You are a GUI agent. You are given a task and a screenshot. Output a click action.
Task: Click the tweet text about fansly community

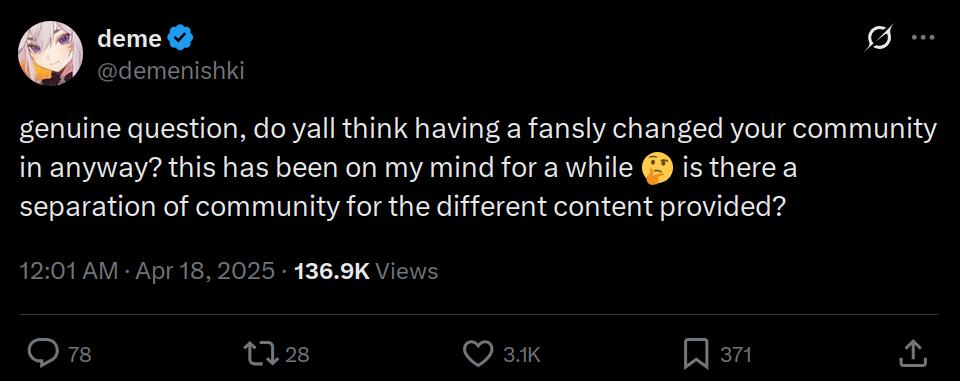coord(478,168)
